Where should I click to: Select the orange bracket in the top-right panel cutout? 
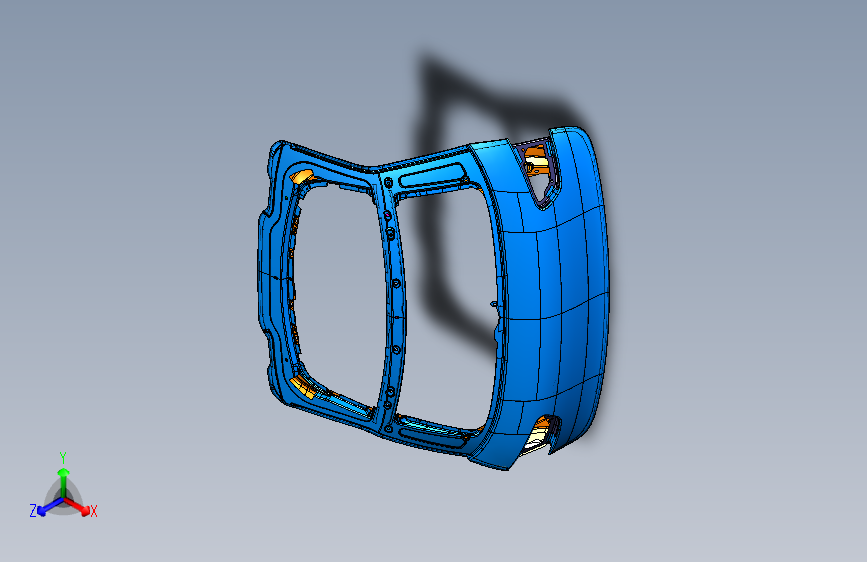(536, 161)
